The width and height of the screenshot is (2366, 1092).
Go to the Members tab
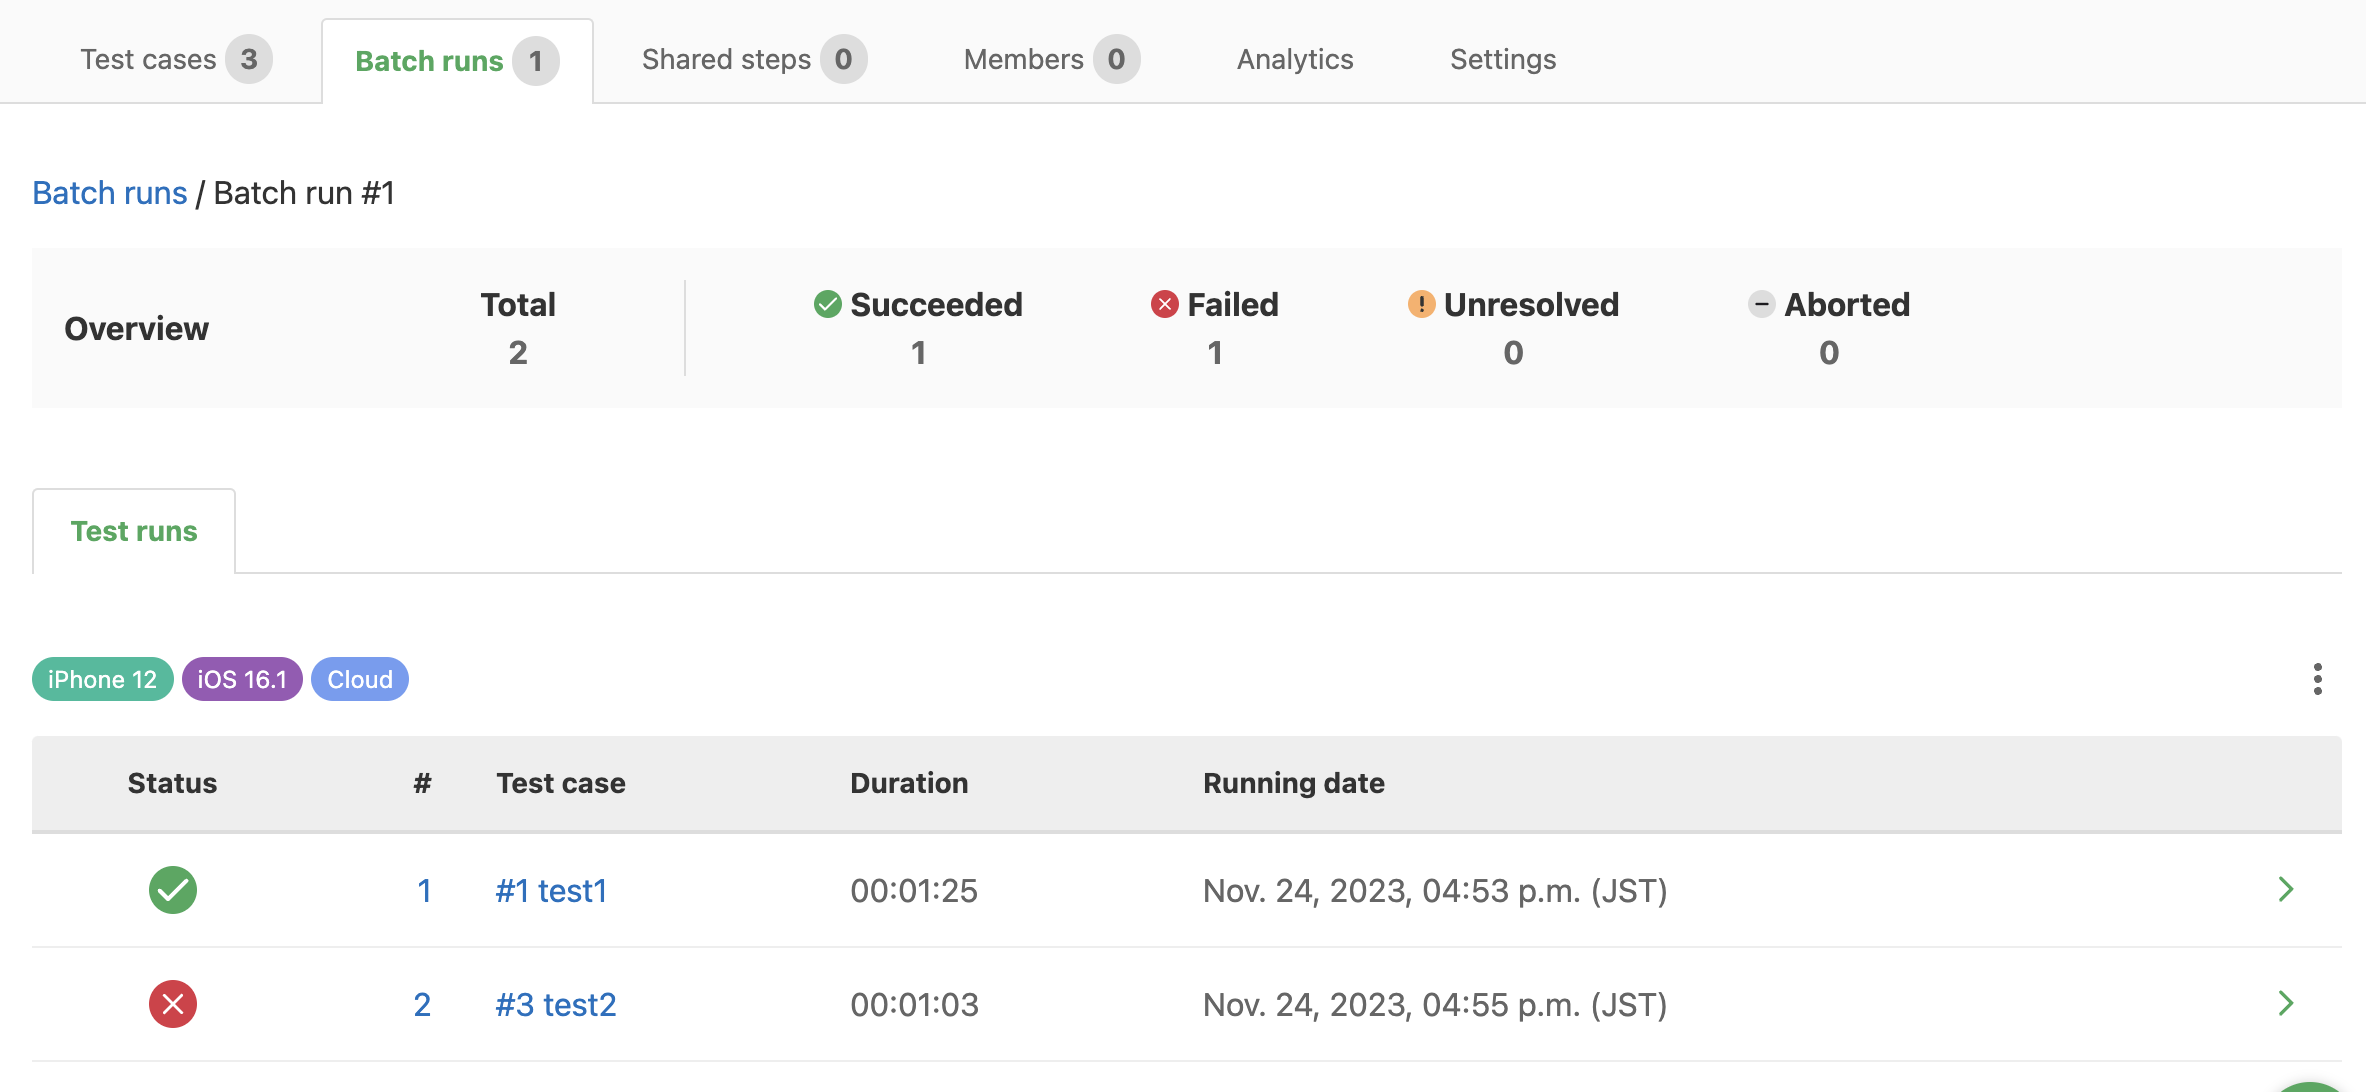[1051, 60]
